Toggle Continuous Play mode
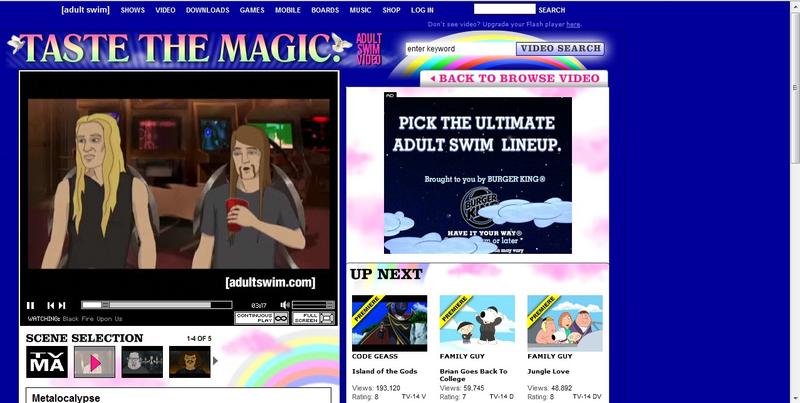Screen dimensions: 800x403 pyautogui.click(x=262, y=318)
